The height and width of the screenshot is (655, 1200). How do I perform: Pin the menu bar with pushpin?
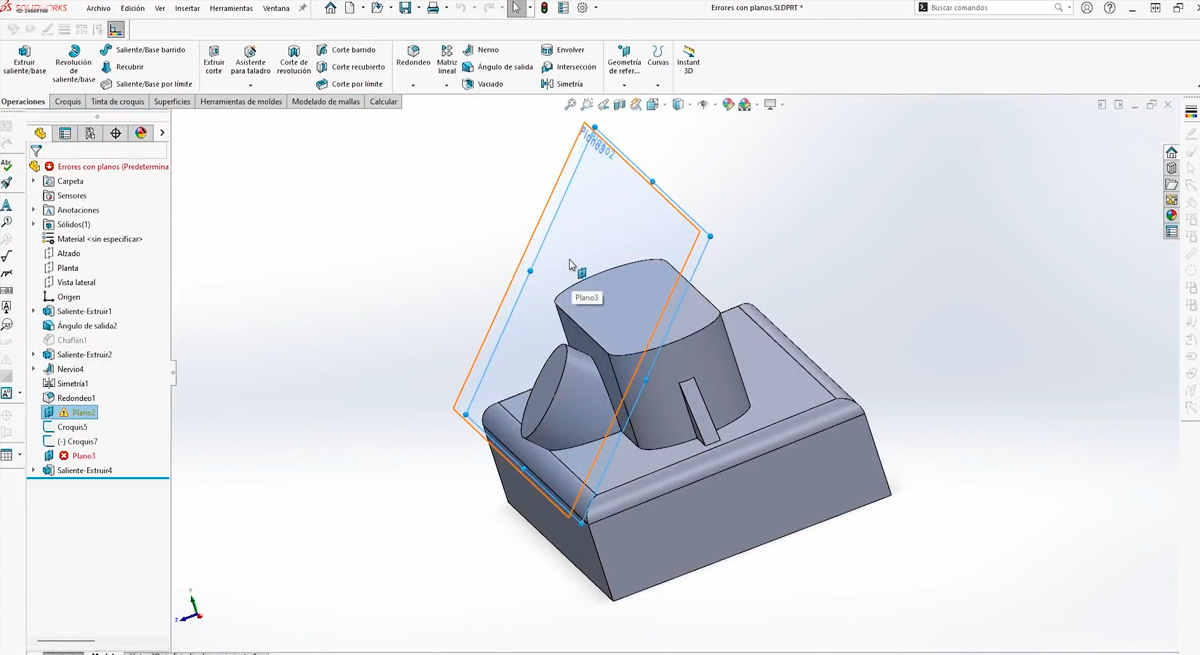coord(303,8)
